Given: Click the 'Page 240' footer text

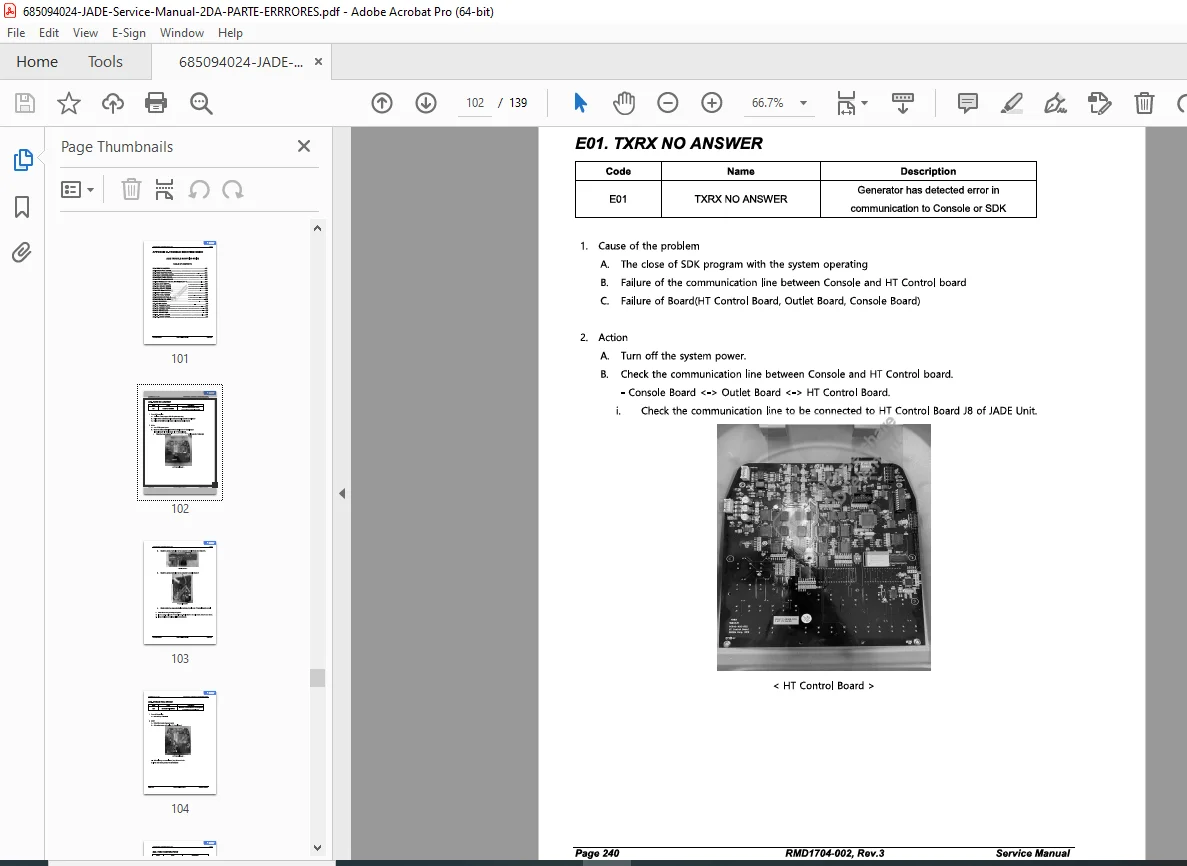Looking at the screenshot, I should coord(597,853).
